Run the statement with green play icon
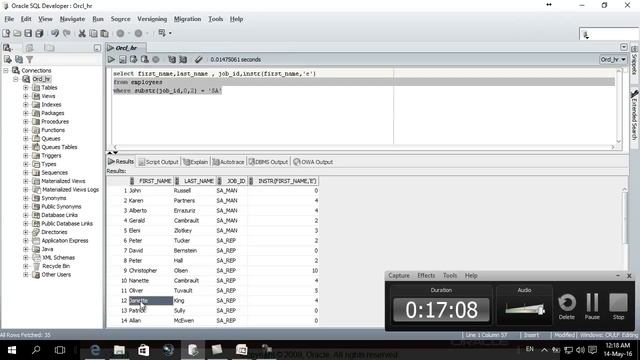The width and height of the screenshot is (640, 360). (x=111, y=60)
